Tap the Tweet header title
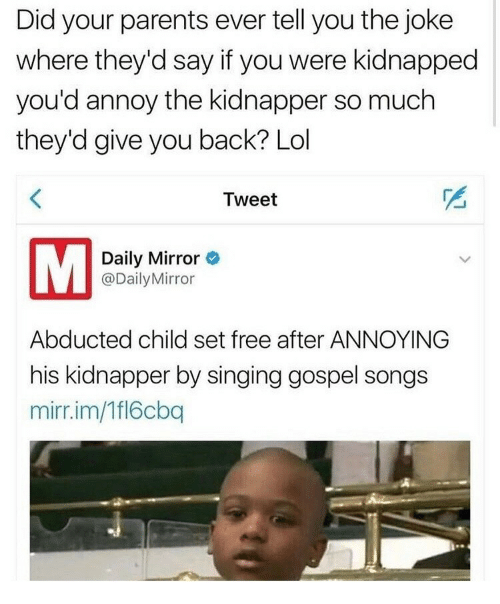This screenshot has height=604, width=500. click(250, 200)
